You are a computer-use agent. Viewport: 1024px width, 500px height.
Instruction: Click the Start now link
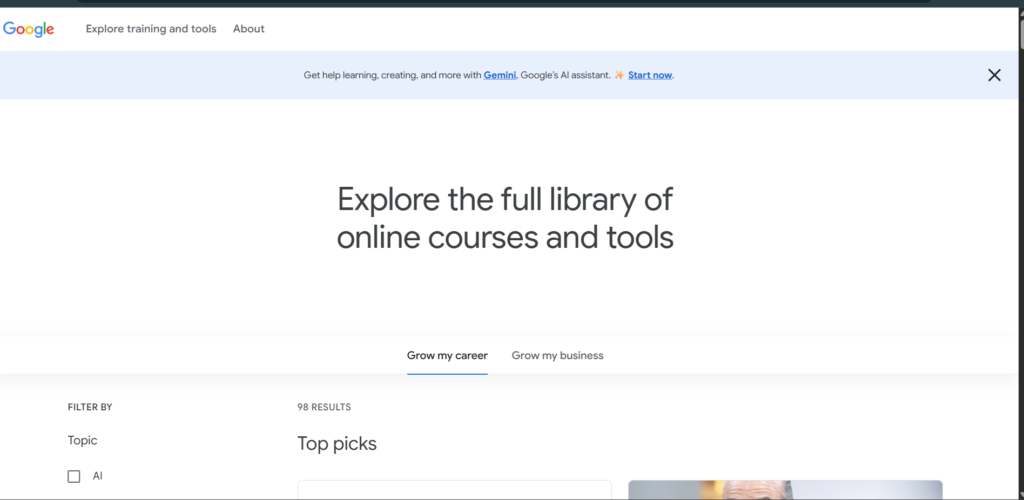pos(650,75)
